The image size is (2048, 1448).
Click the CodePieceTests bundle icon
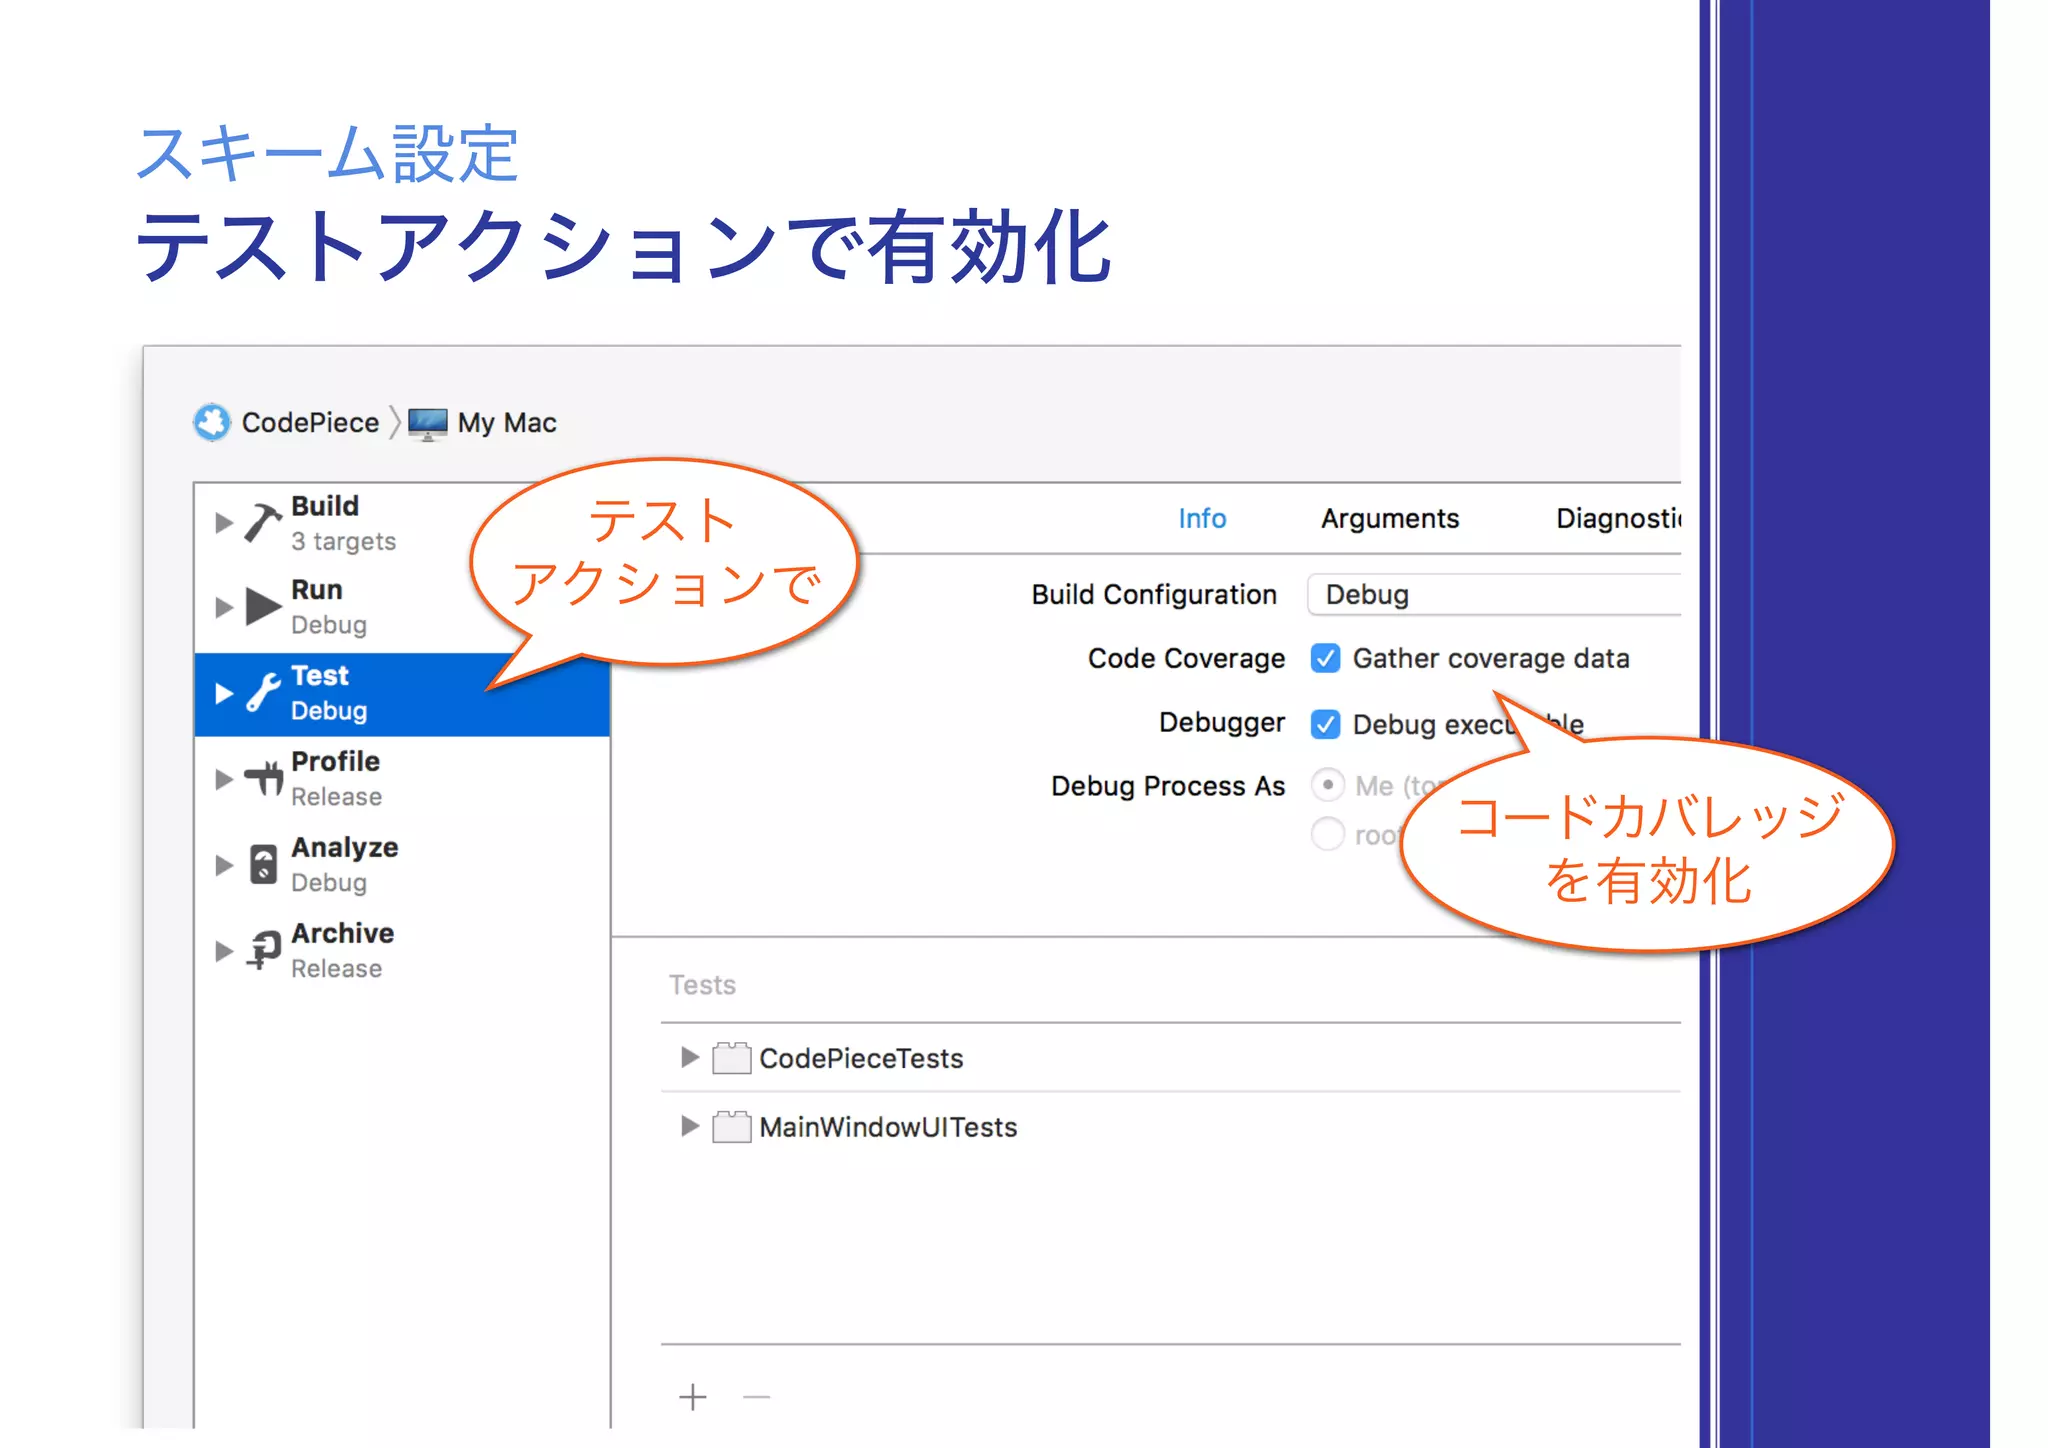coord(732,1058)
